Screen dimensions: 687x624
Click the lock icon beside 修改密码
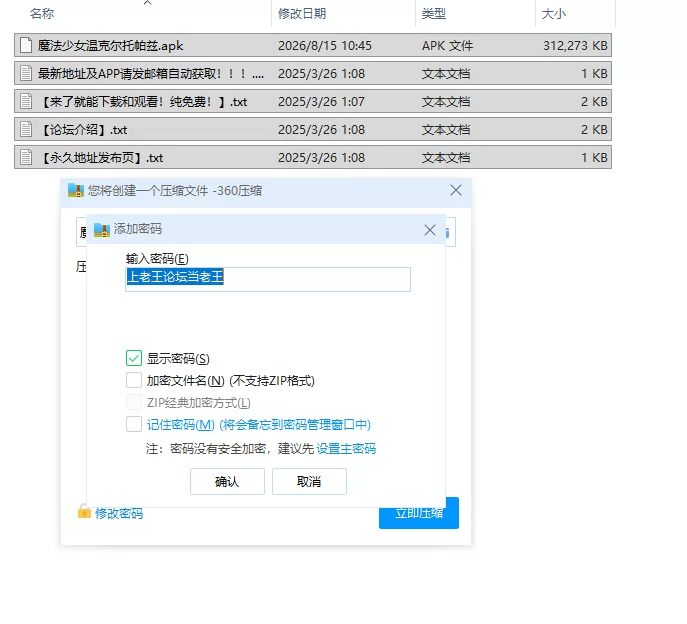pos(84,511)
